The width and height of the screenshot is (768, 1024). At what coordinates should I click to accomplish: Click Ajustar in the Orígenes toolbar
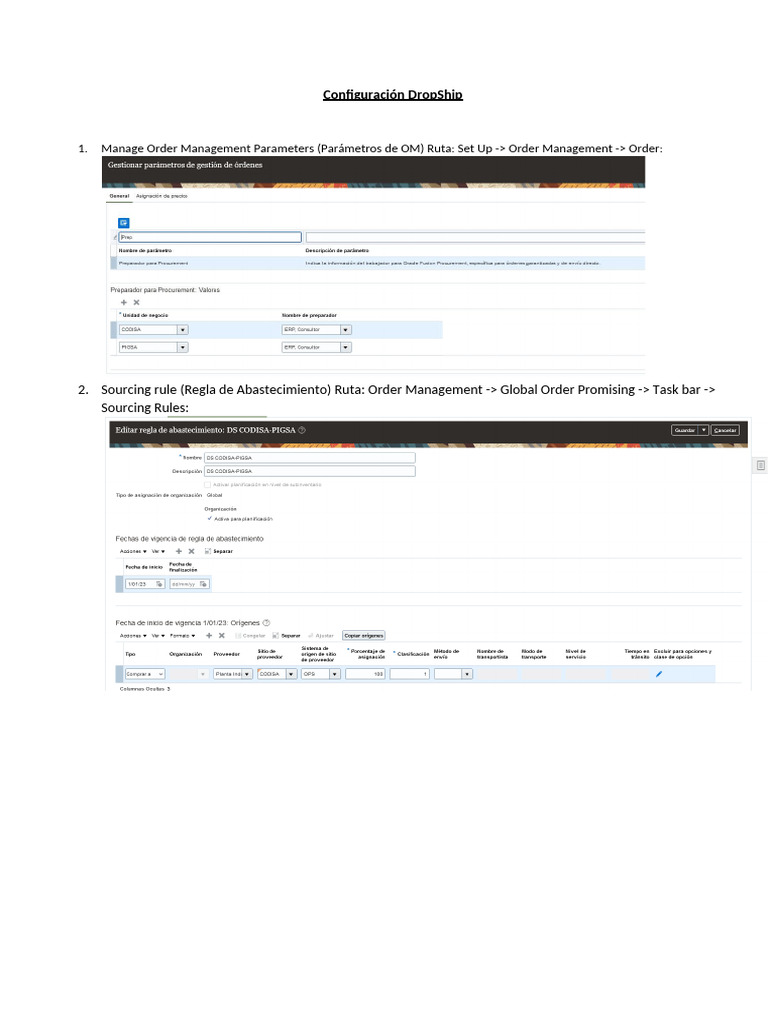321,635
